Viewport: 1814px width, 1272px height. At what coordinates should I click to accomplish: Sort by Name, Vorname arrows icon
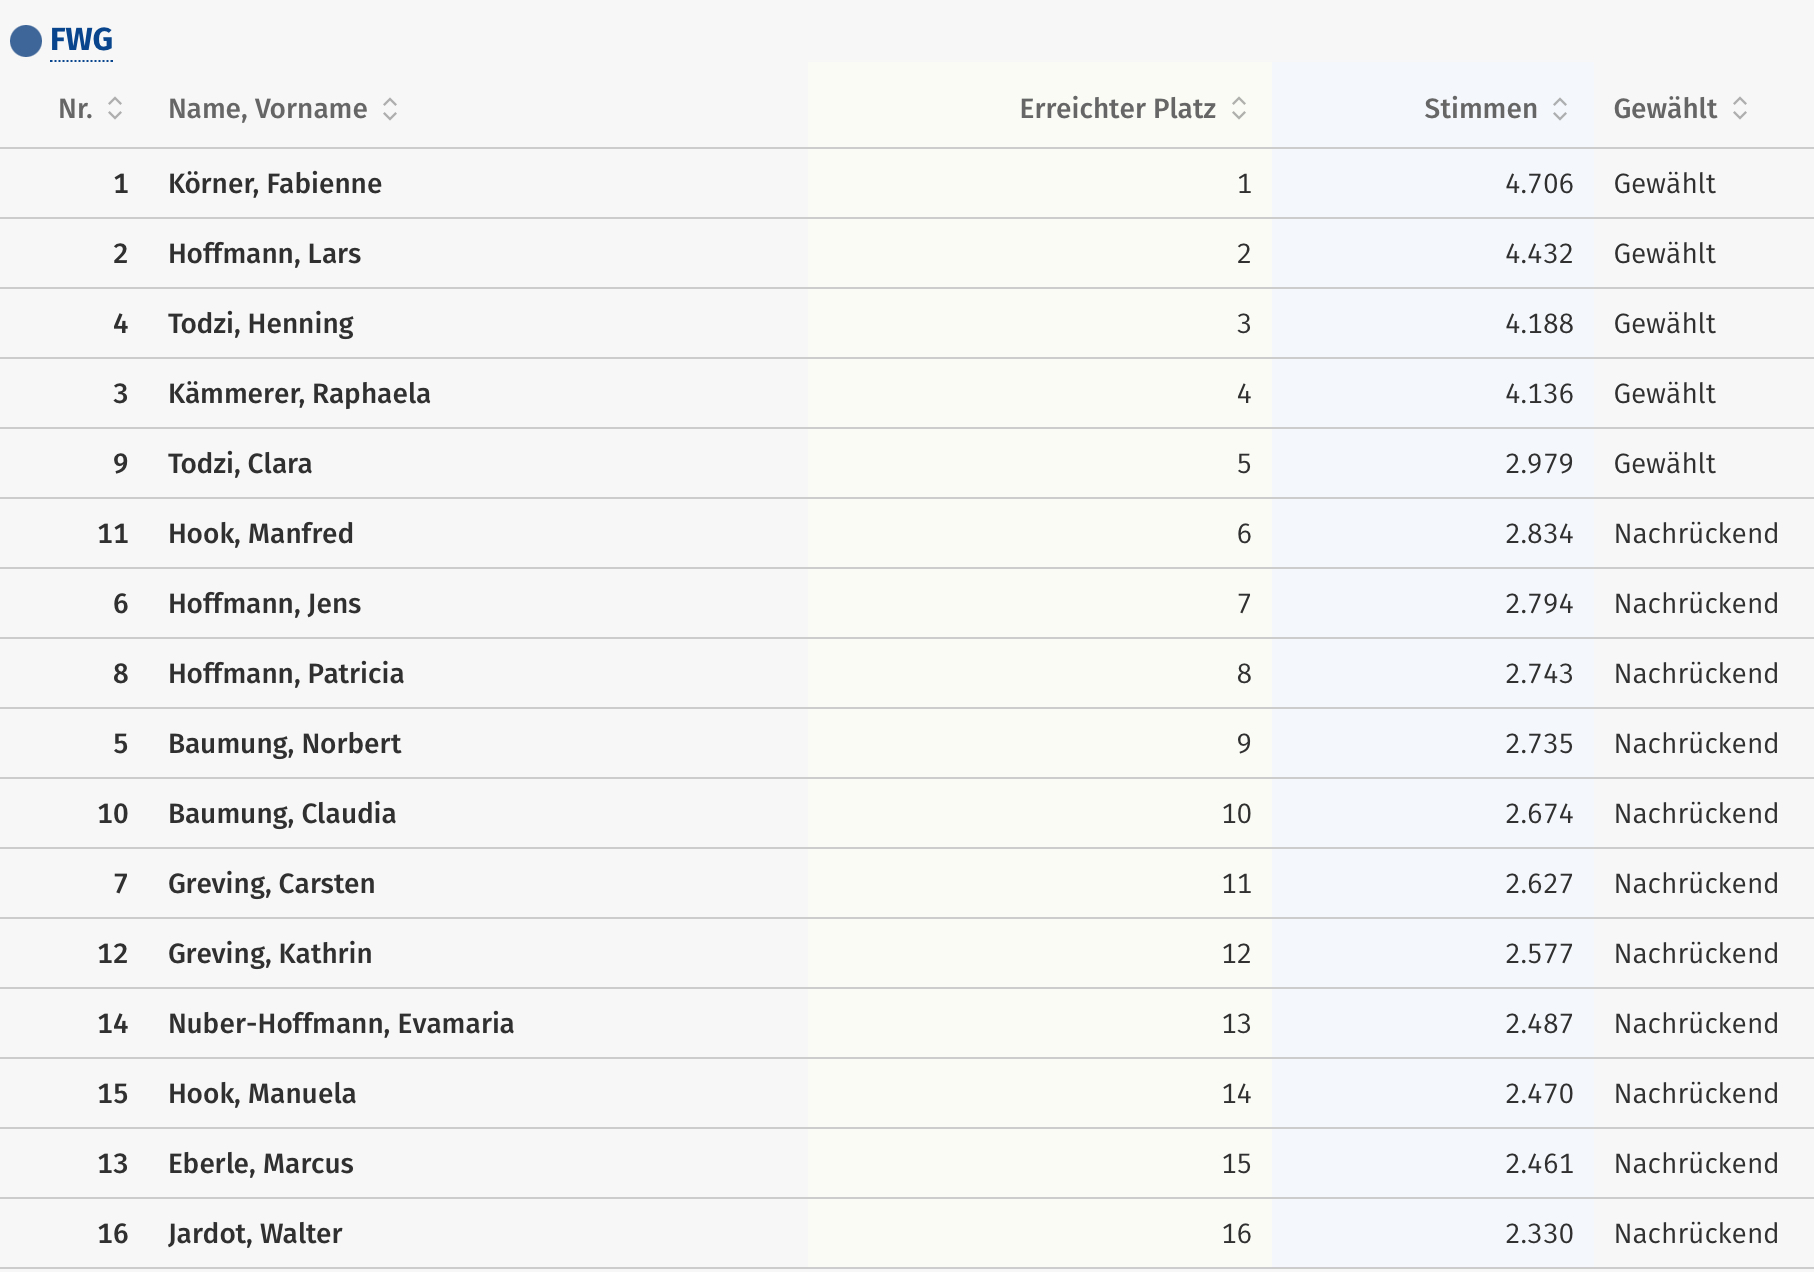click(x=390, y=108)
